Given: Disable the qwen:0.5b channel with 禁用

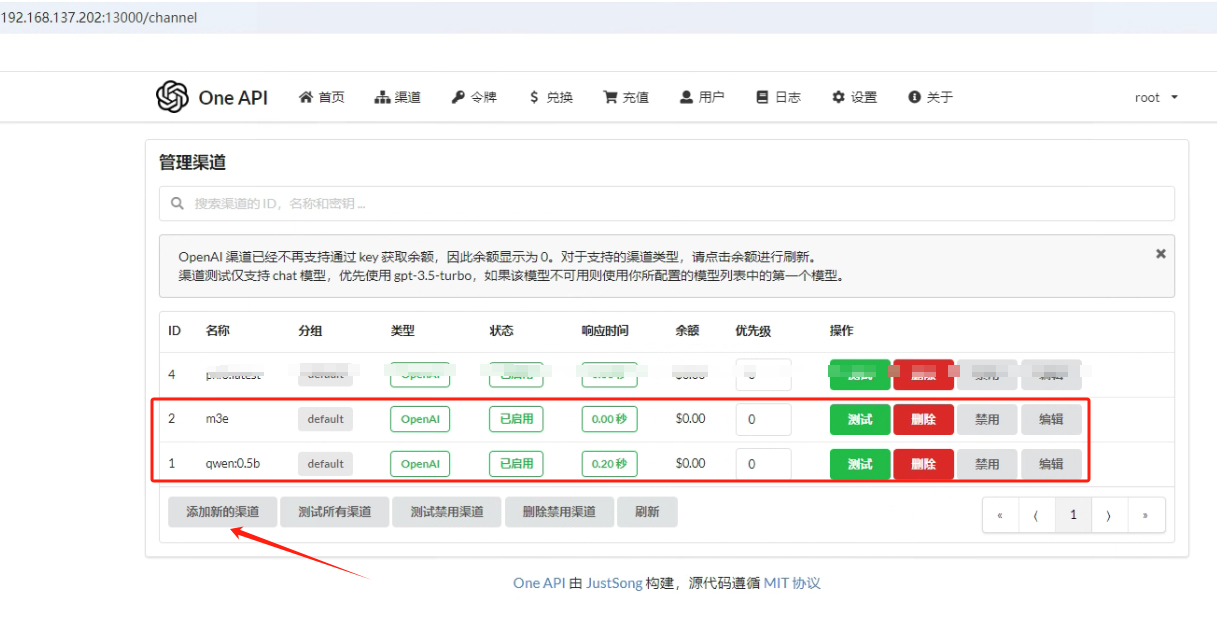Looking at the screenshot, I should point(987,464).
